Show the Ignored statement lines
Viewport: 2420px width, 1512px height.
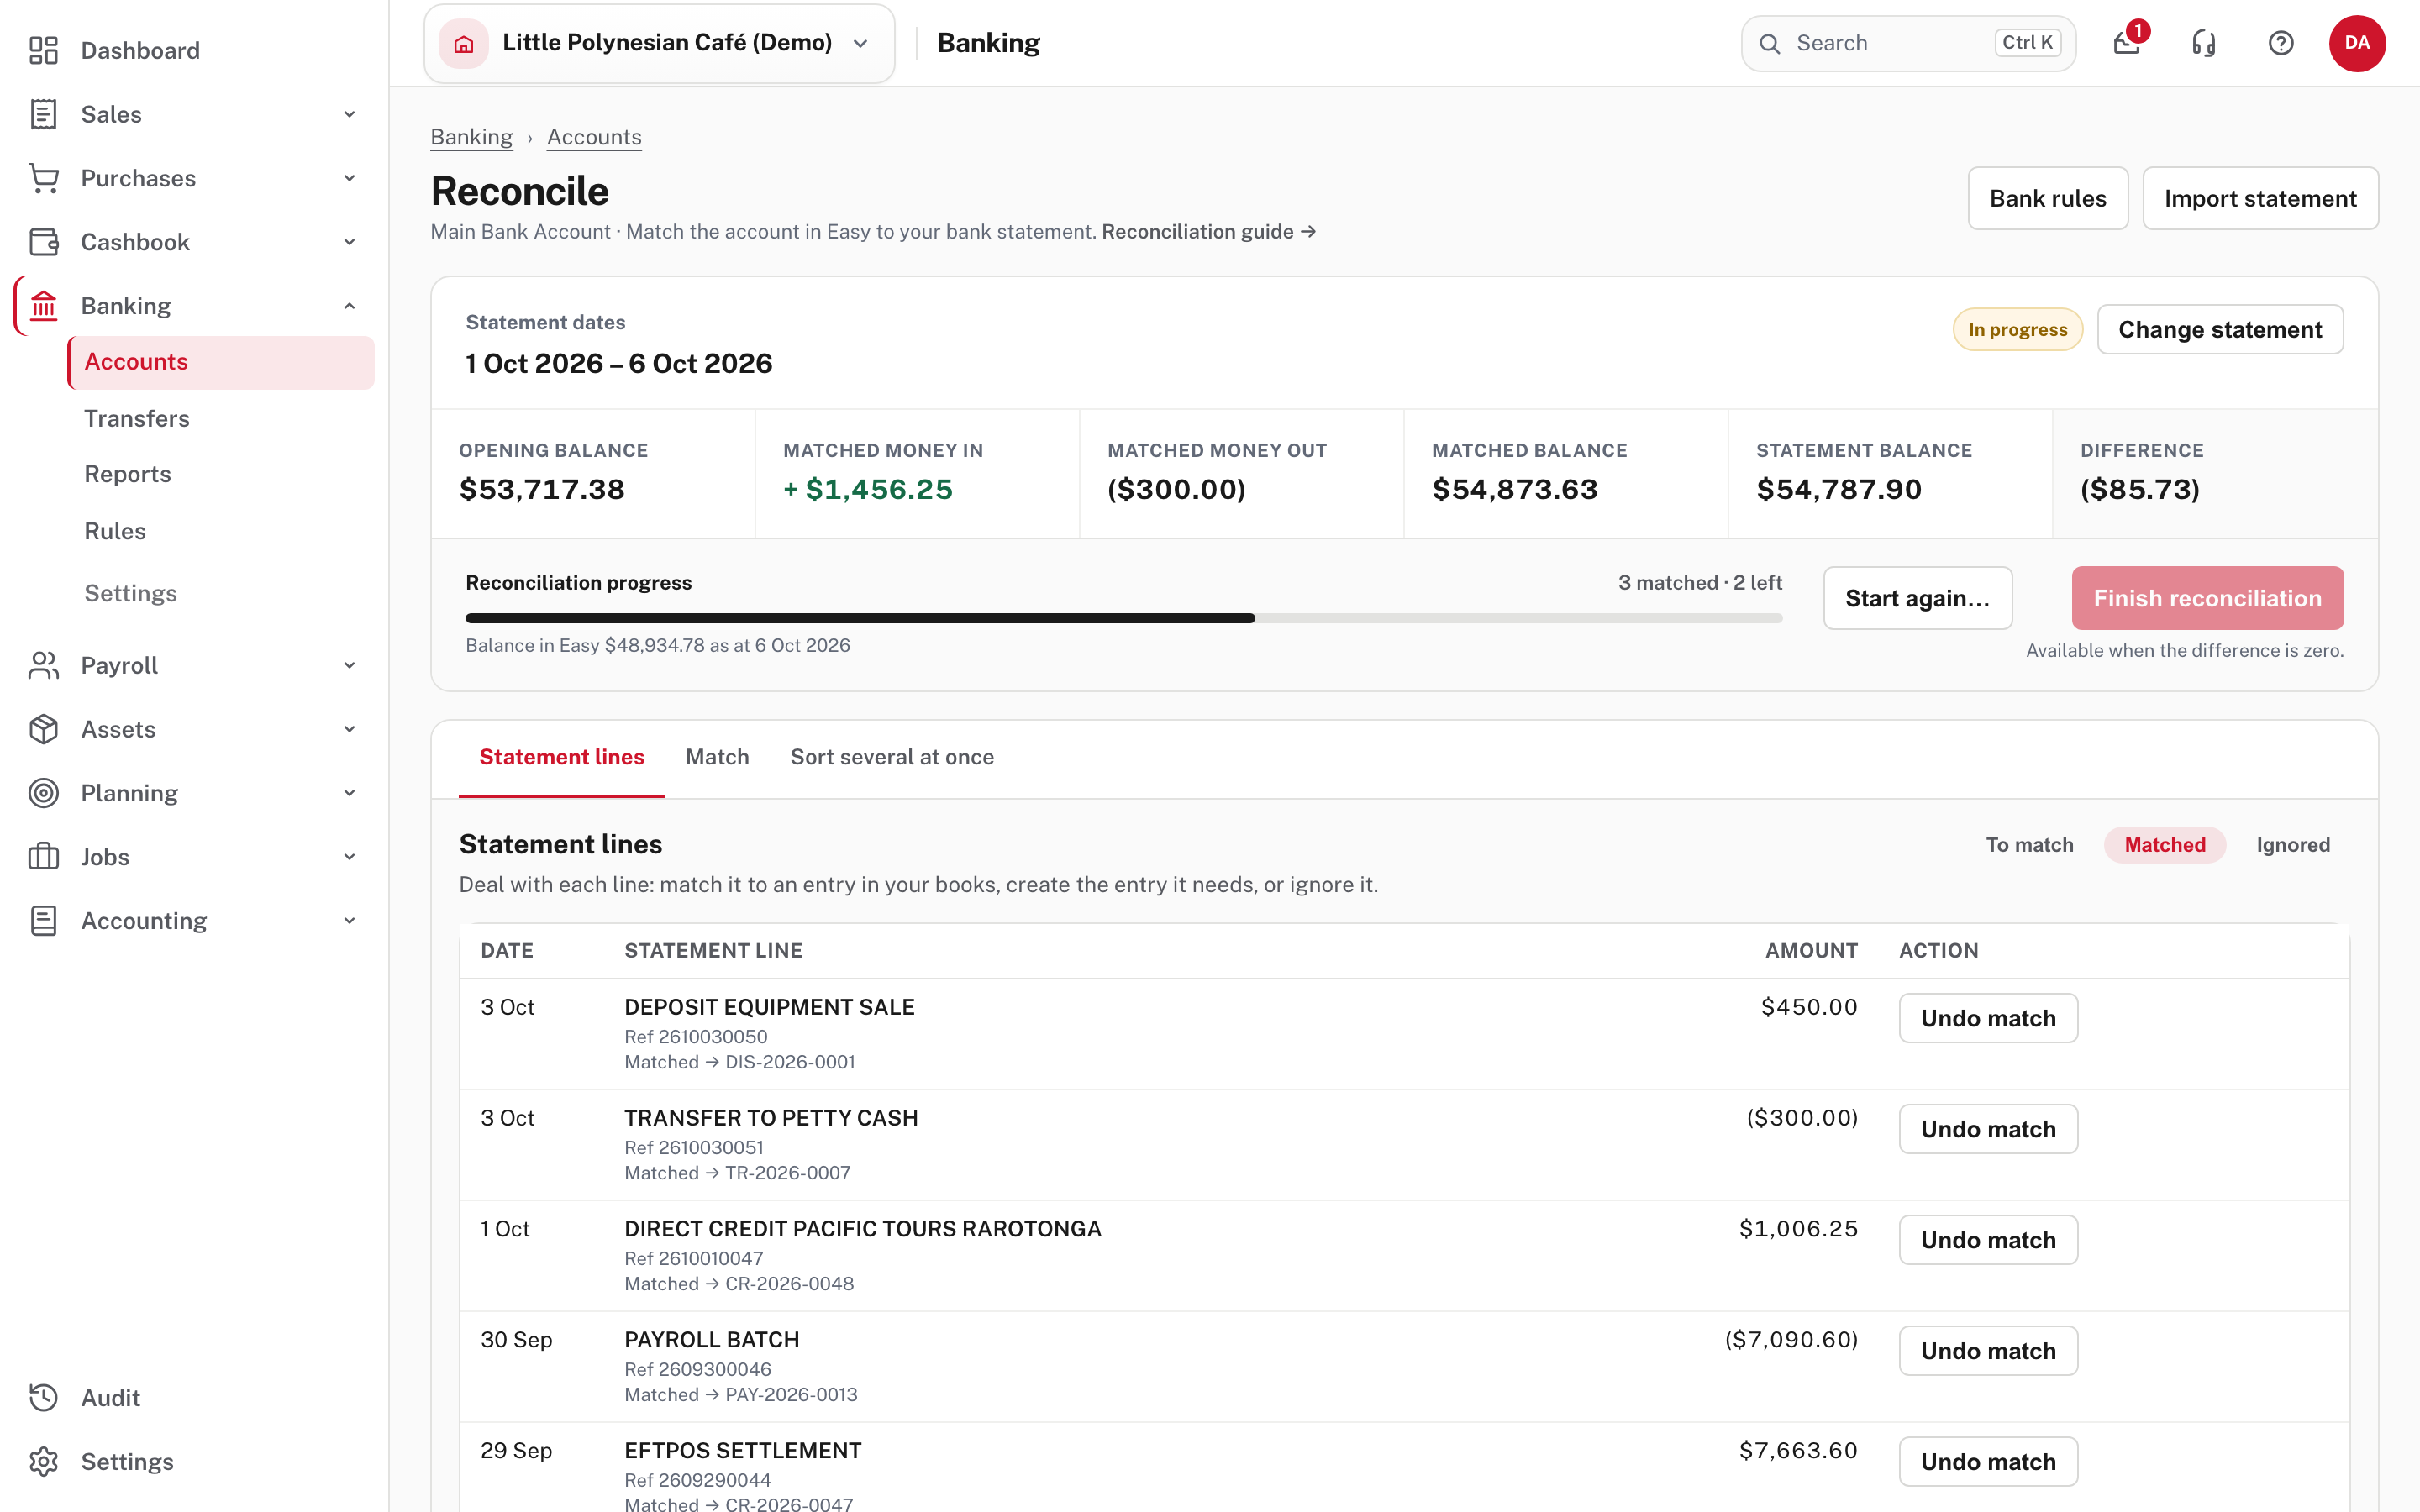2293,845
